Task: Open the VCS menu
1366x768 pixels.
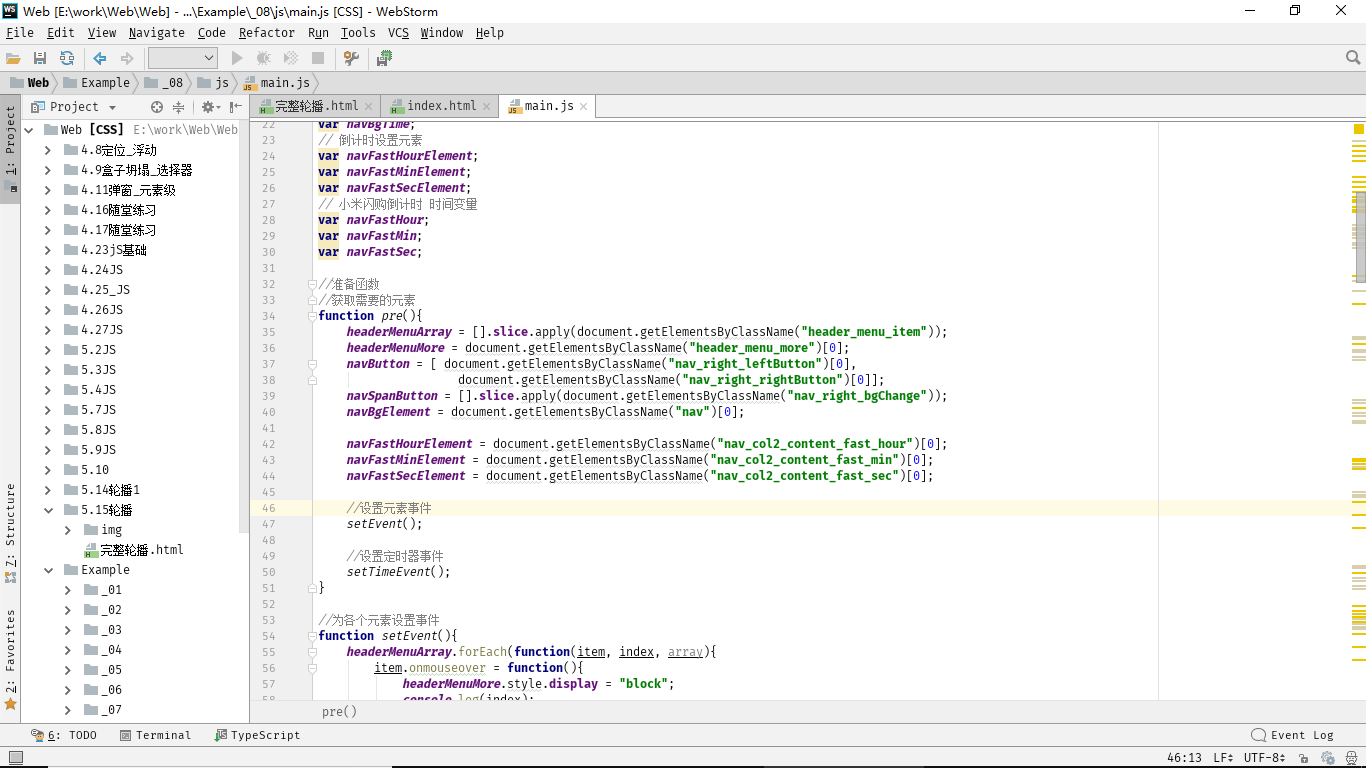Action: pyautogui.click(x=398, y=33)
